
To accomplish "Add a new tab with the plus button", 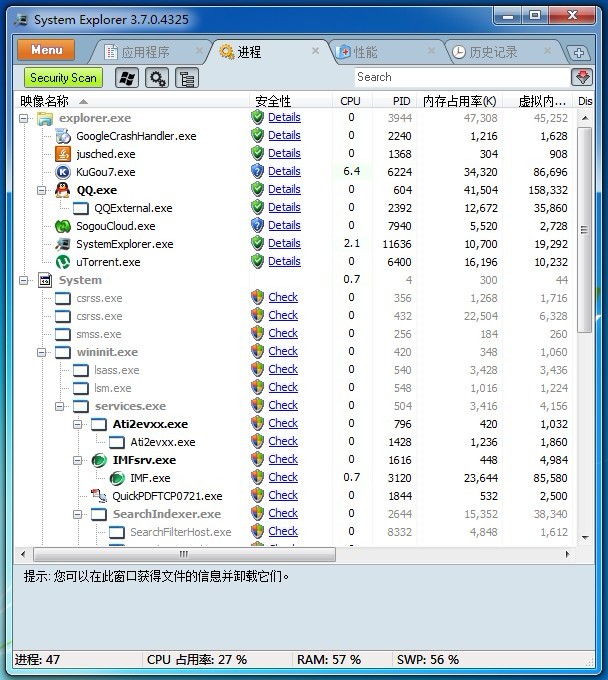I will point(579,53).
